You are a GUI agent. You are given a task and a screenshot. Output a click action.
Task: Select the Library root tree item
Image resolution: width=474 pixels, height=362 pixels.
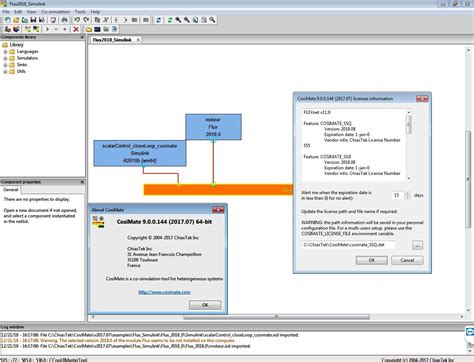(16, 45)
